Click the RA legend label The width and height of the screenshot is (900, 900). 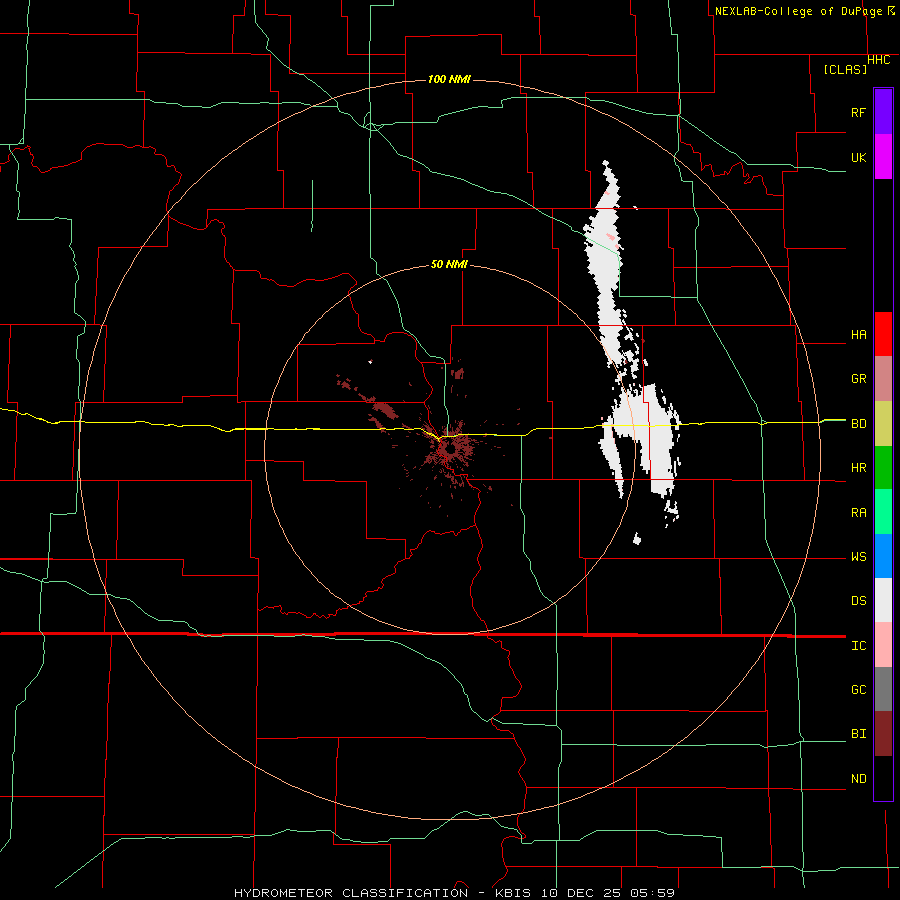coord(858,513)
